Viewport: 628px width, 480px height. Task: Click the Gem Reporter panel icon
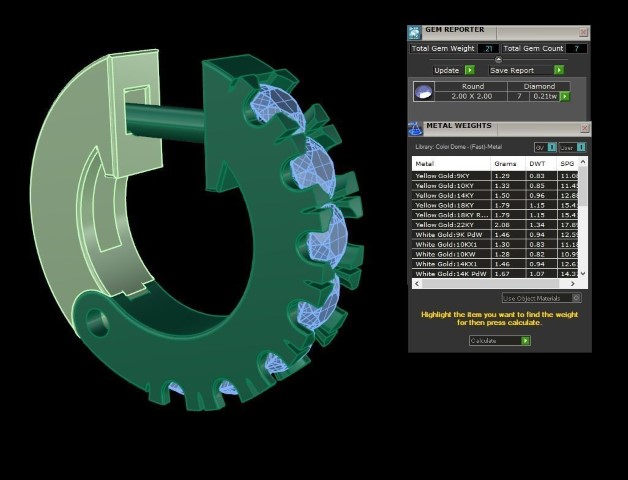coord(415,32)
